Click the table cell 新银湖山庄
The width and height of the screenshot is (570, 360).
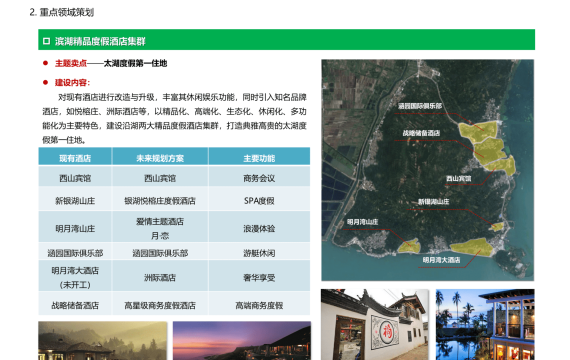pyautogui.click(x=75, y=201)
